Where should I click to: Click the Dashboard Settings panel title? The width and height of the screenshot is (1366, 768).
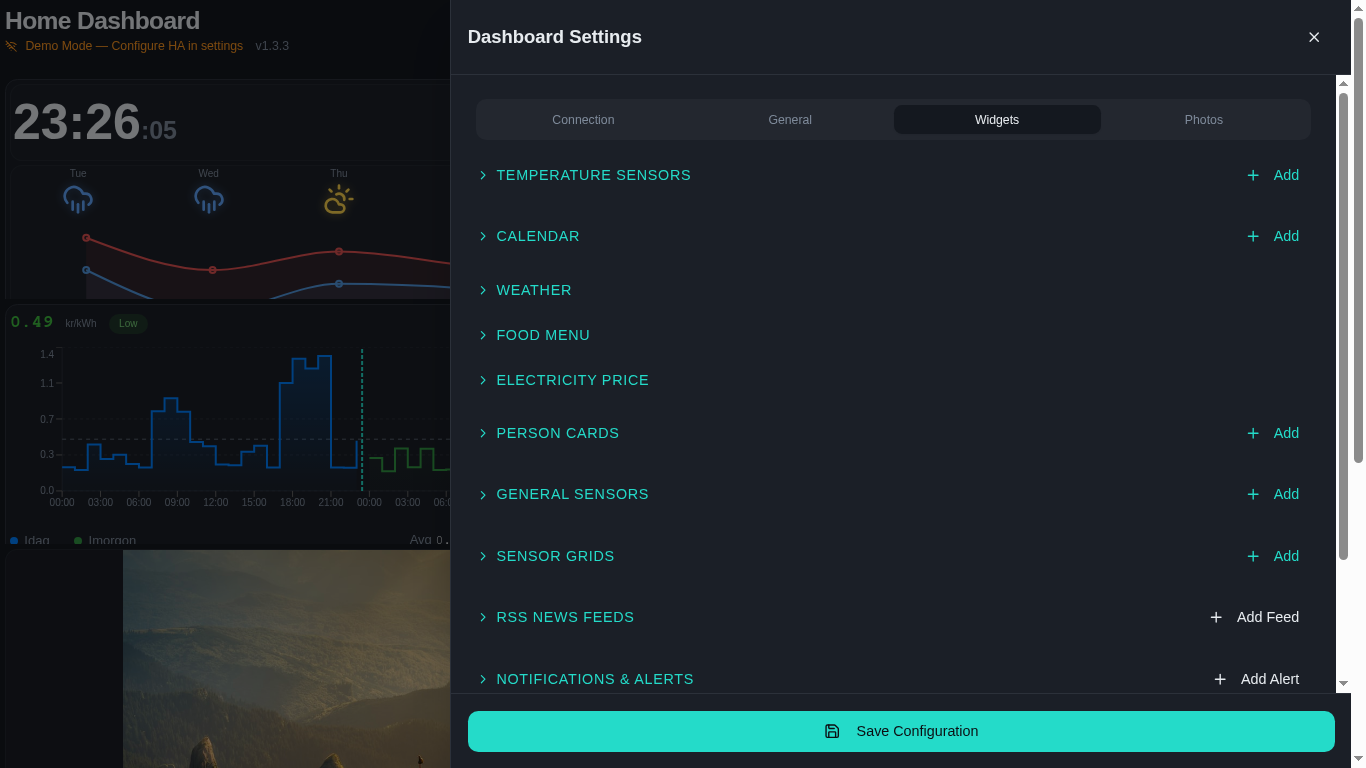tap(555, 37)
